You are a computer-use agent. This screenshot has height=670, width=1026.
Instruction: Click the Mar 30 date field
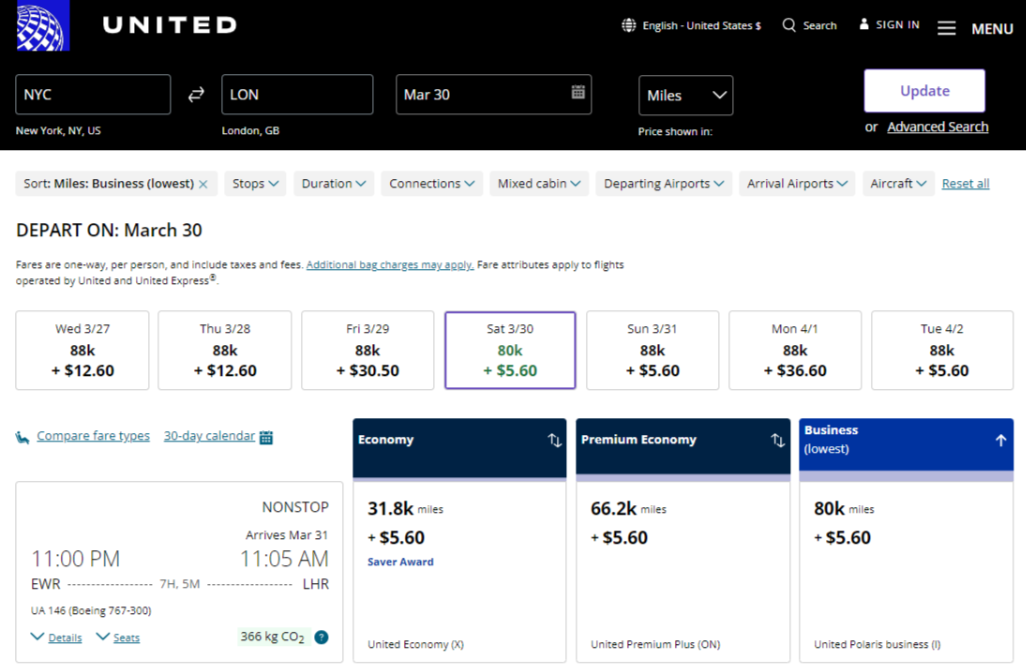[493, 94]
